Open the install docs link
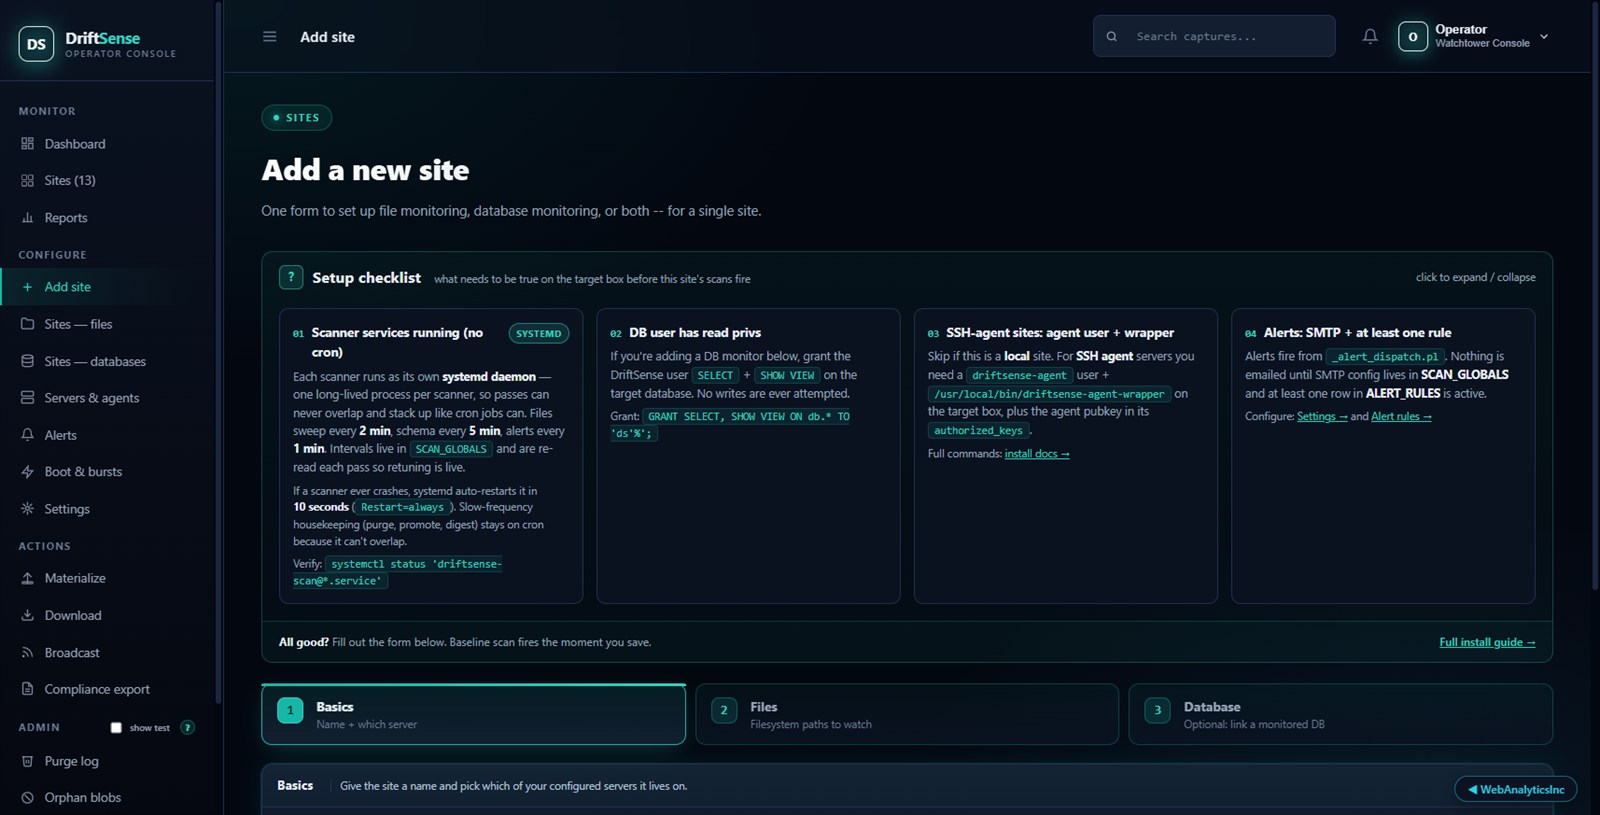The image size is (1600, 815). click(1037, 454)
